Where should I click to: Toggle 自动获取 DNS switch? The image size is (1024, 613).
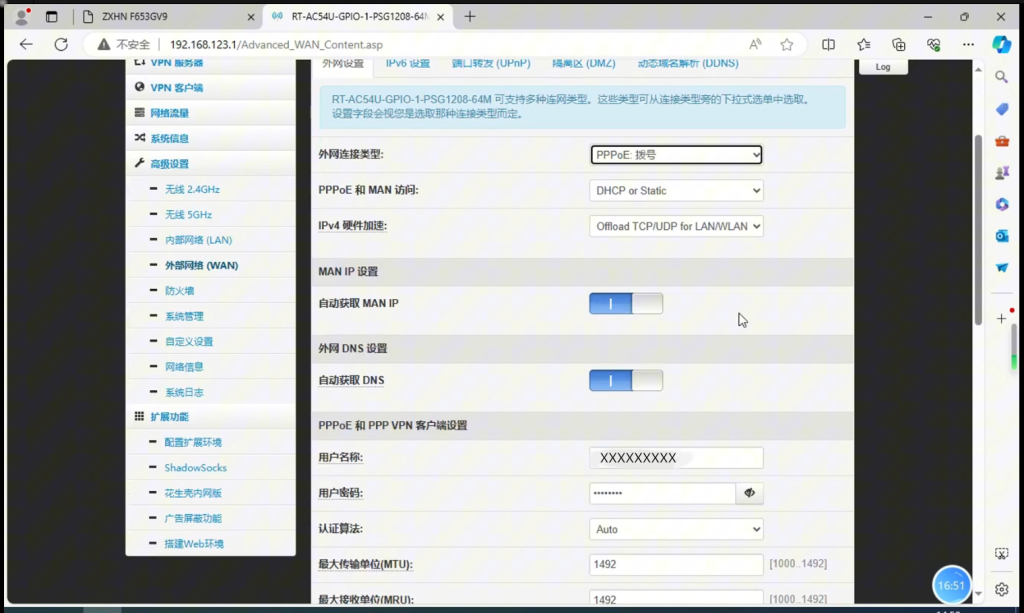point(626,381)
